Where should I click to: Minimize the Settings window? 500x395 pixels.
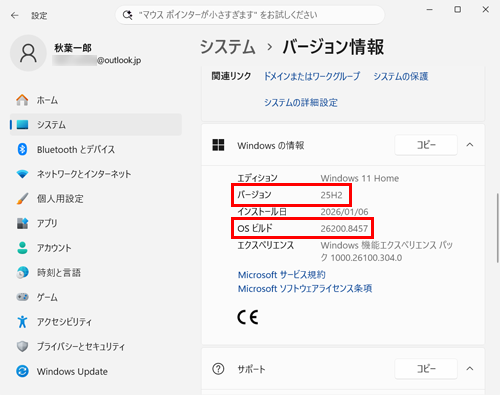pos(430,10)
